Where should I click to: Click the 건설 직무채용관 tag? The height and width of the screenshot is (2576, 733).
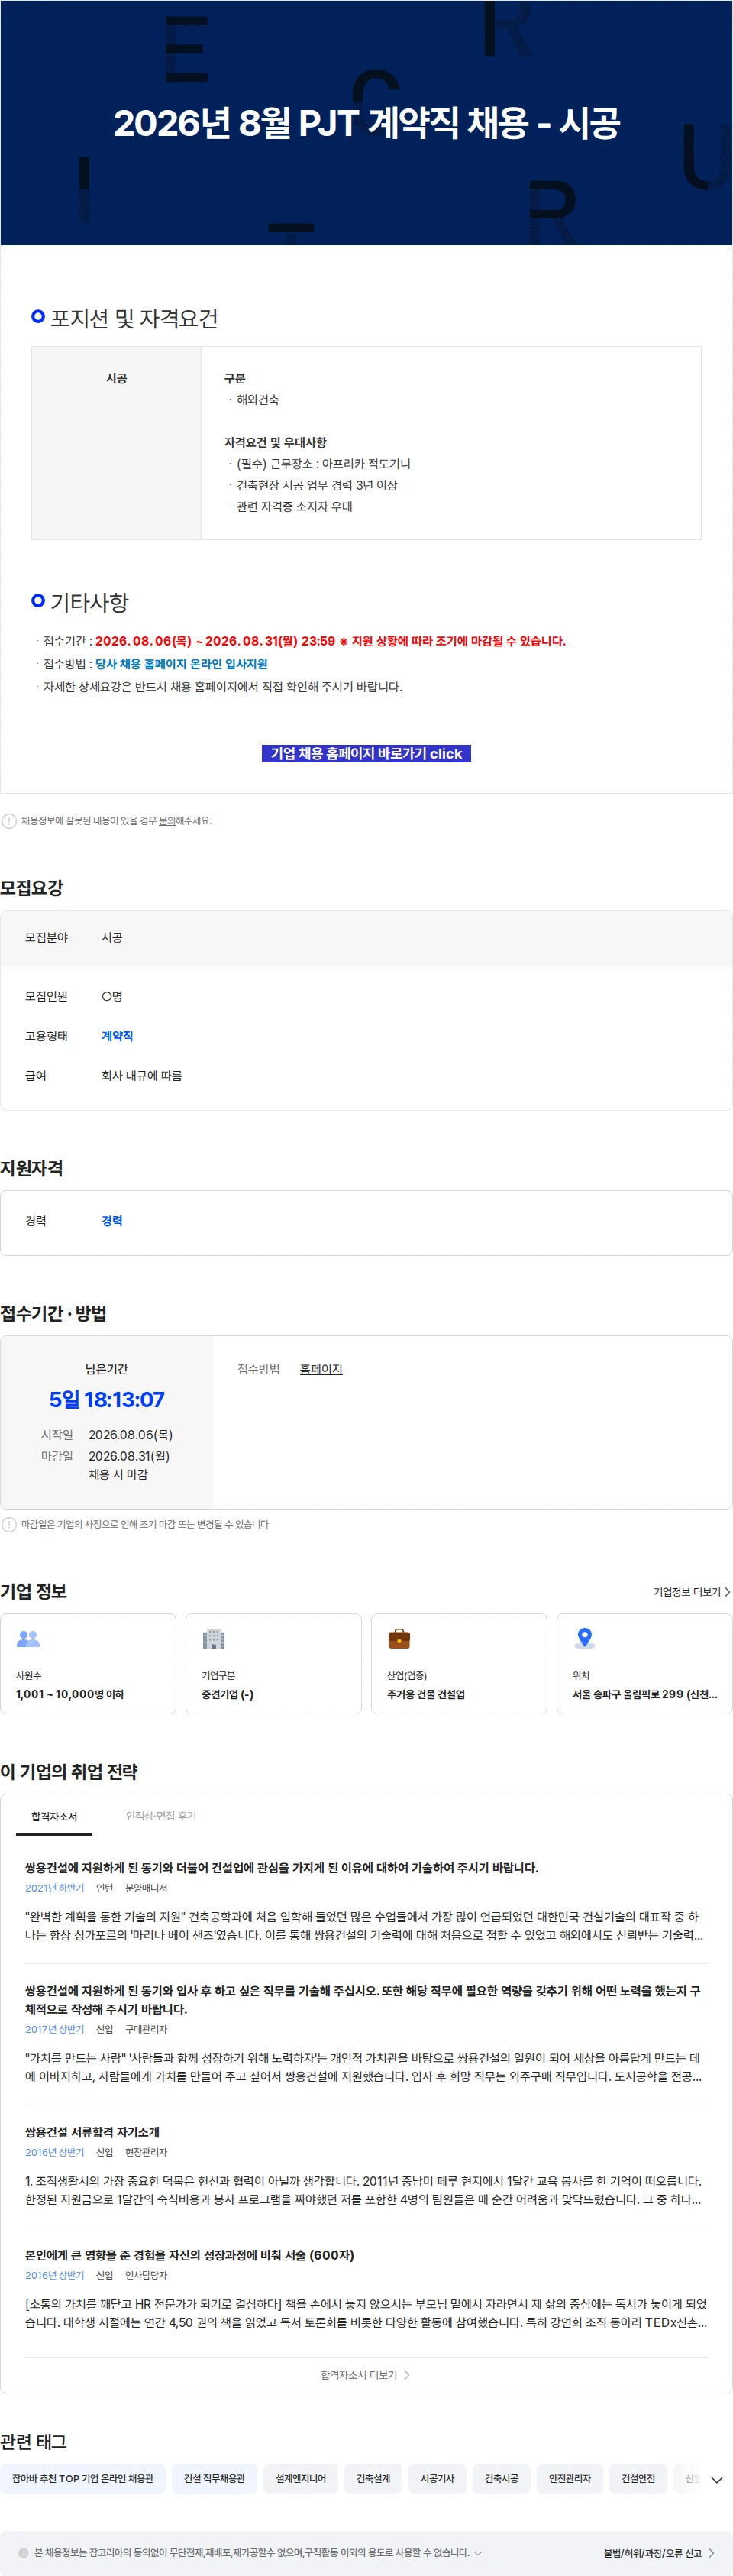214,2479
